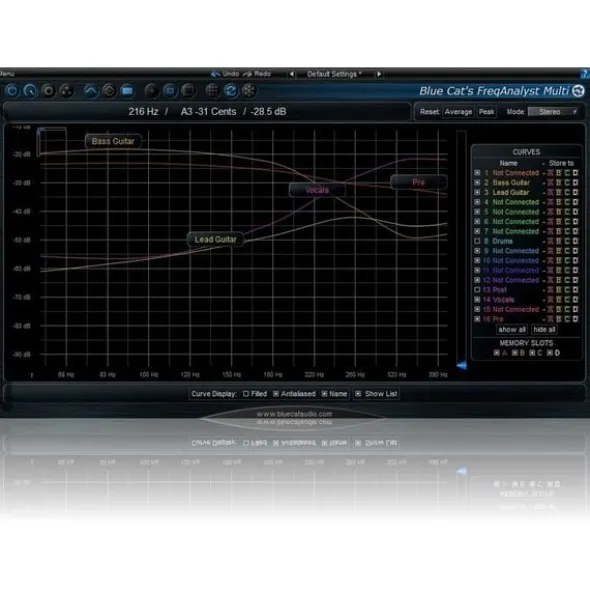The height and width of the screenshot is (591, 590).
Task: Store 14 Vocals curve to slot D
Action: coord(575,300)
